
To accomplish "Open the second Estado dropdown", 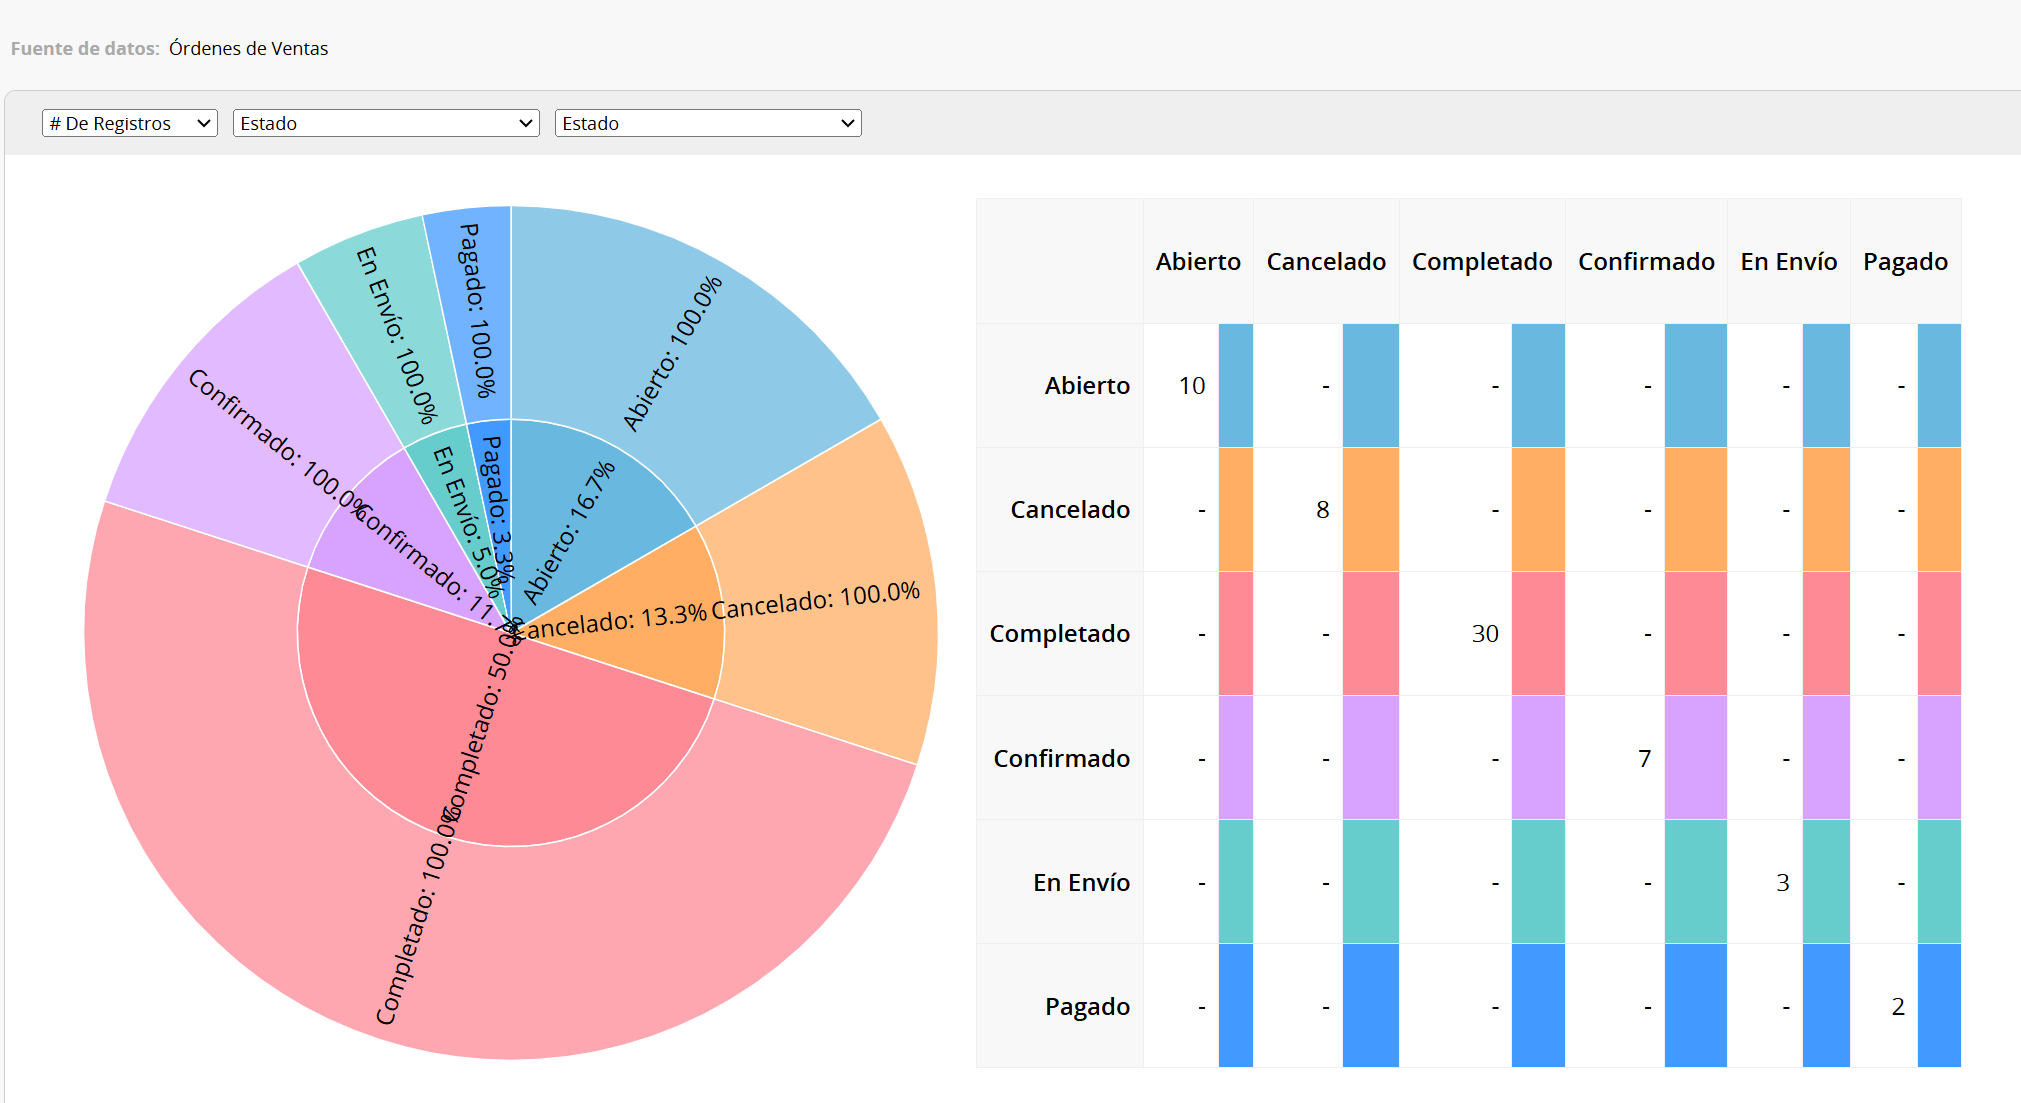I will click(708, 123).
